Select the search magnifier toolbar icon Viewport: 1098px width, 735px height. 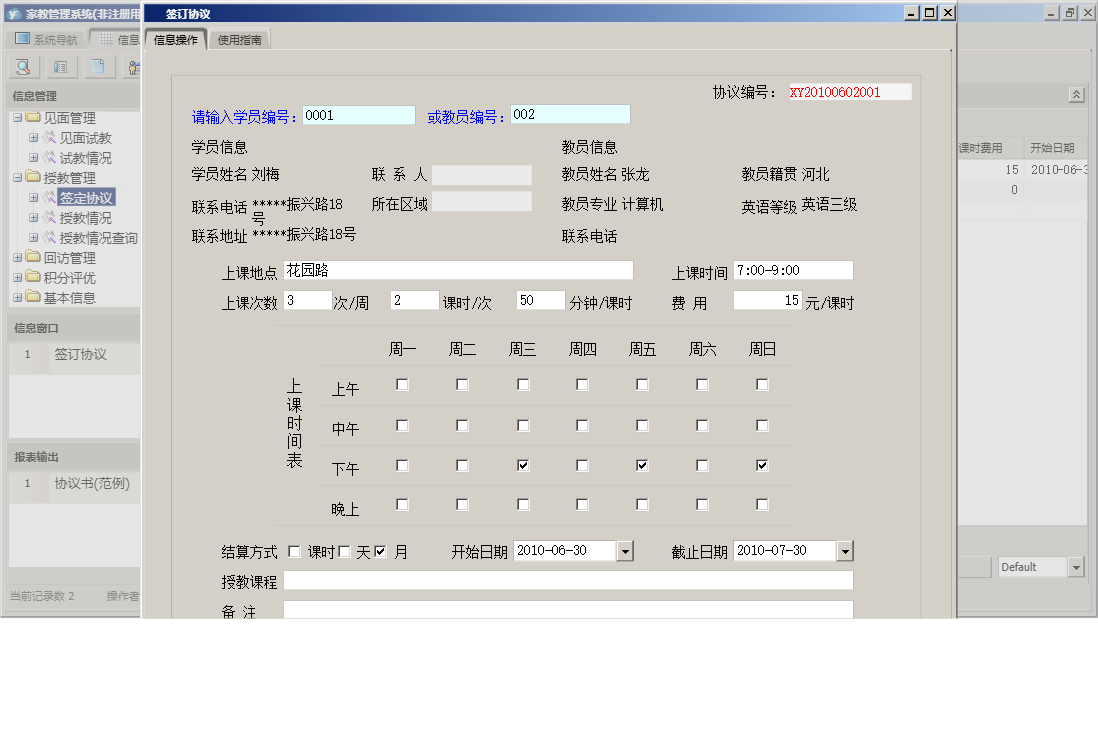pyautogui.click(x=22, y=66)
